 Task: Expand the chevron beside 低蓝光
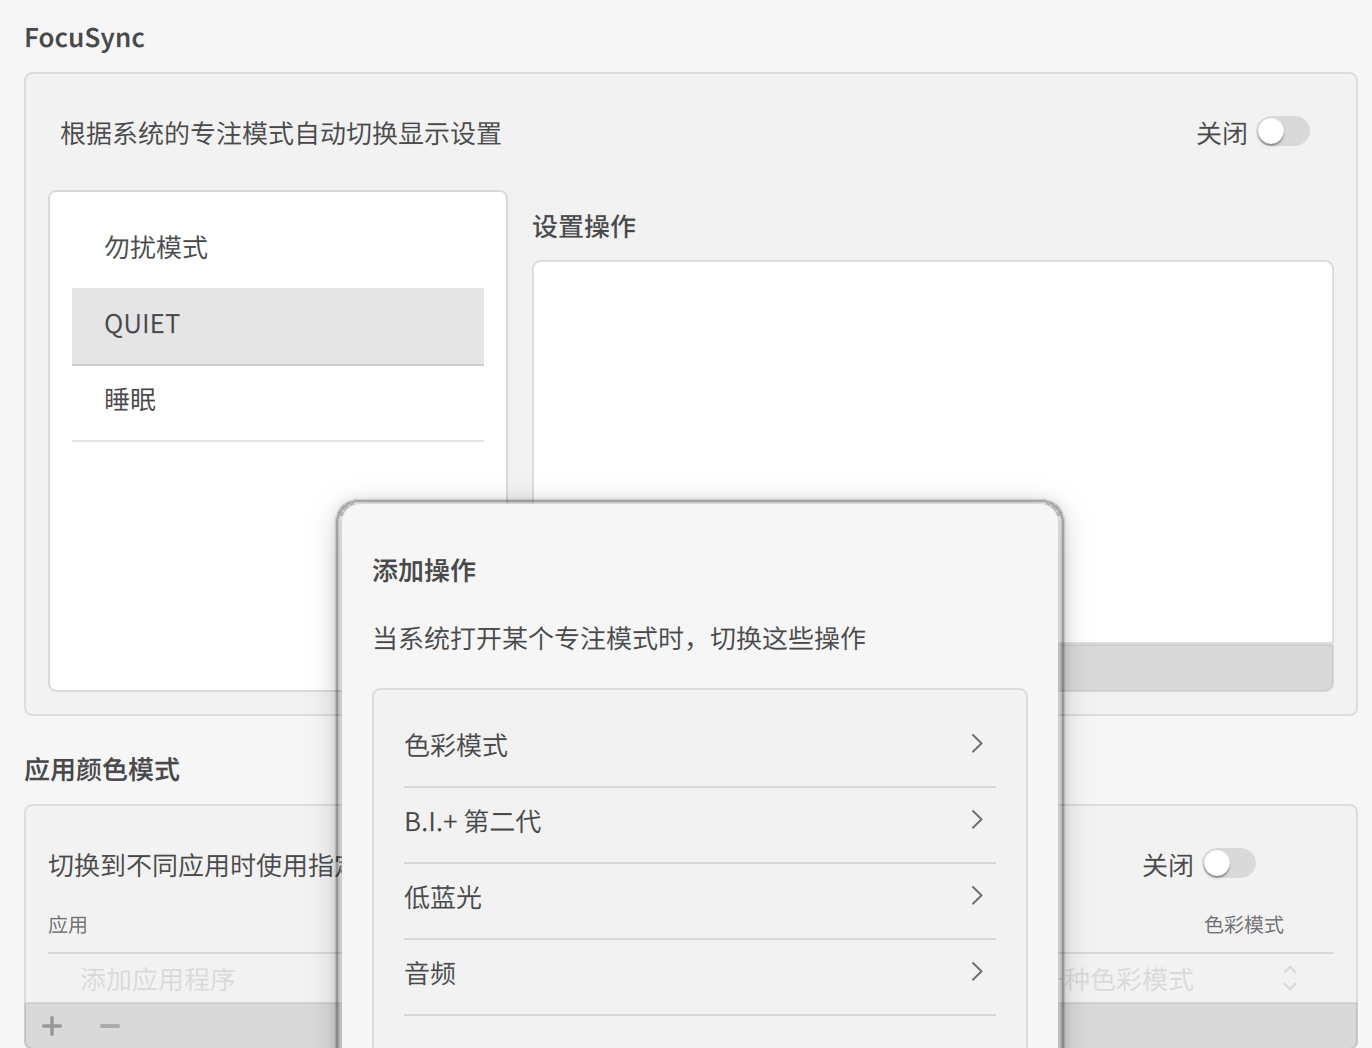click(977, 895)
